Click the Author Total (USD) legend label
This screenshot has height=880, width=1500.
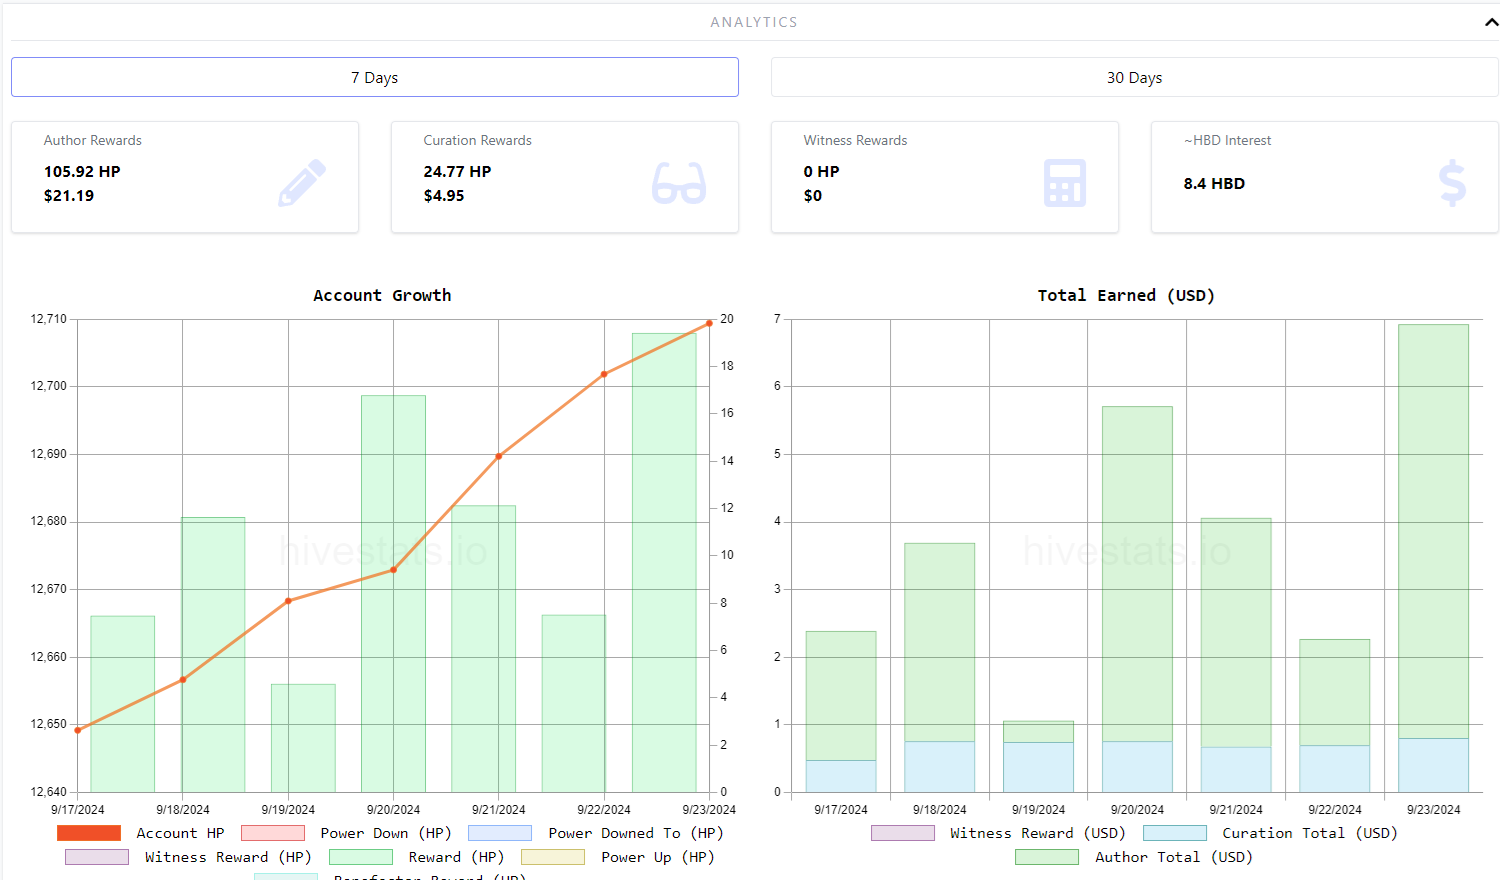coord(1174,857)
